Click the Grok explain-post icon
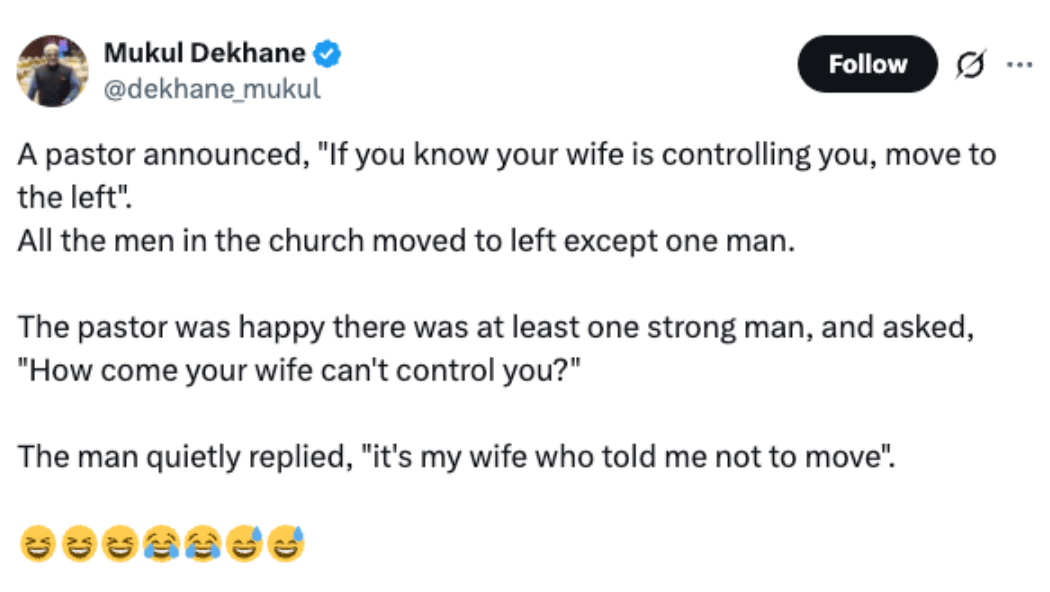Image resolution: width=1050 pixels, height=592 pixels. click(968, 65)
